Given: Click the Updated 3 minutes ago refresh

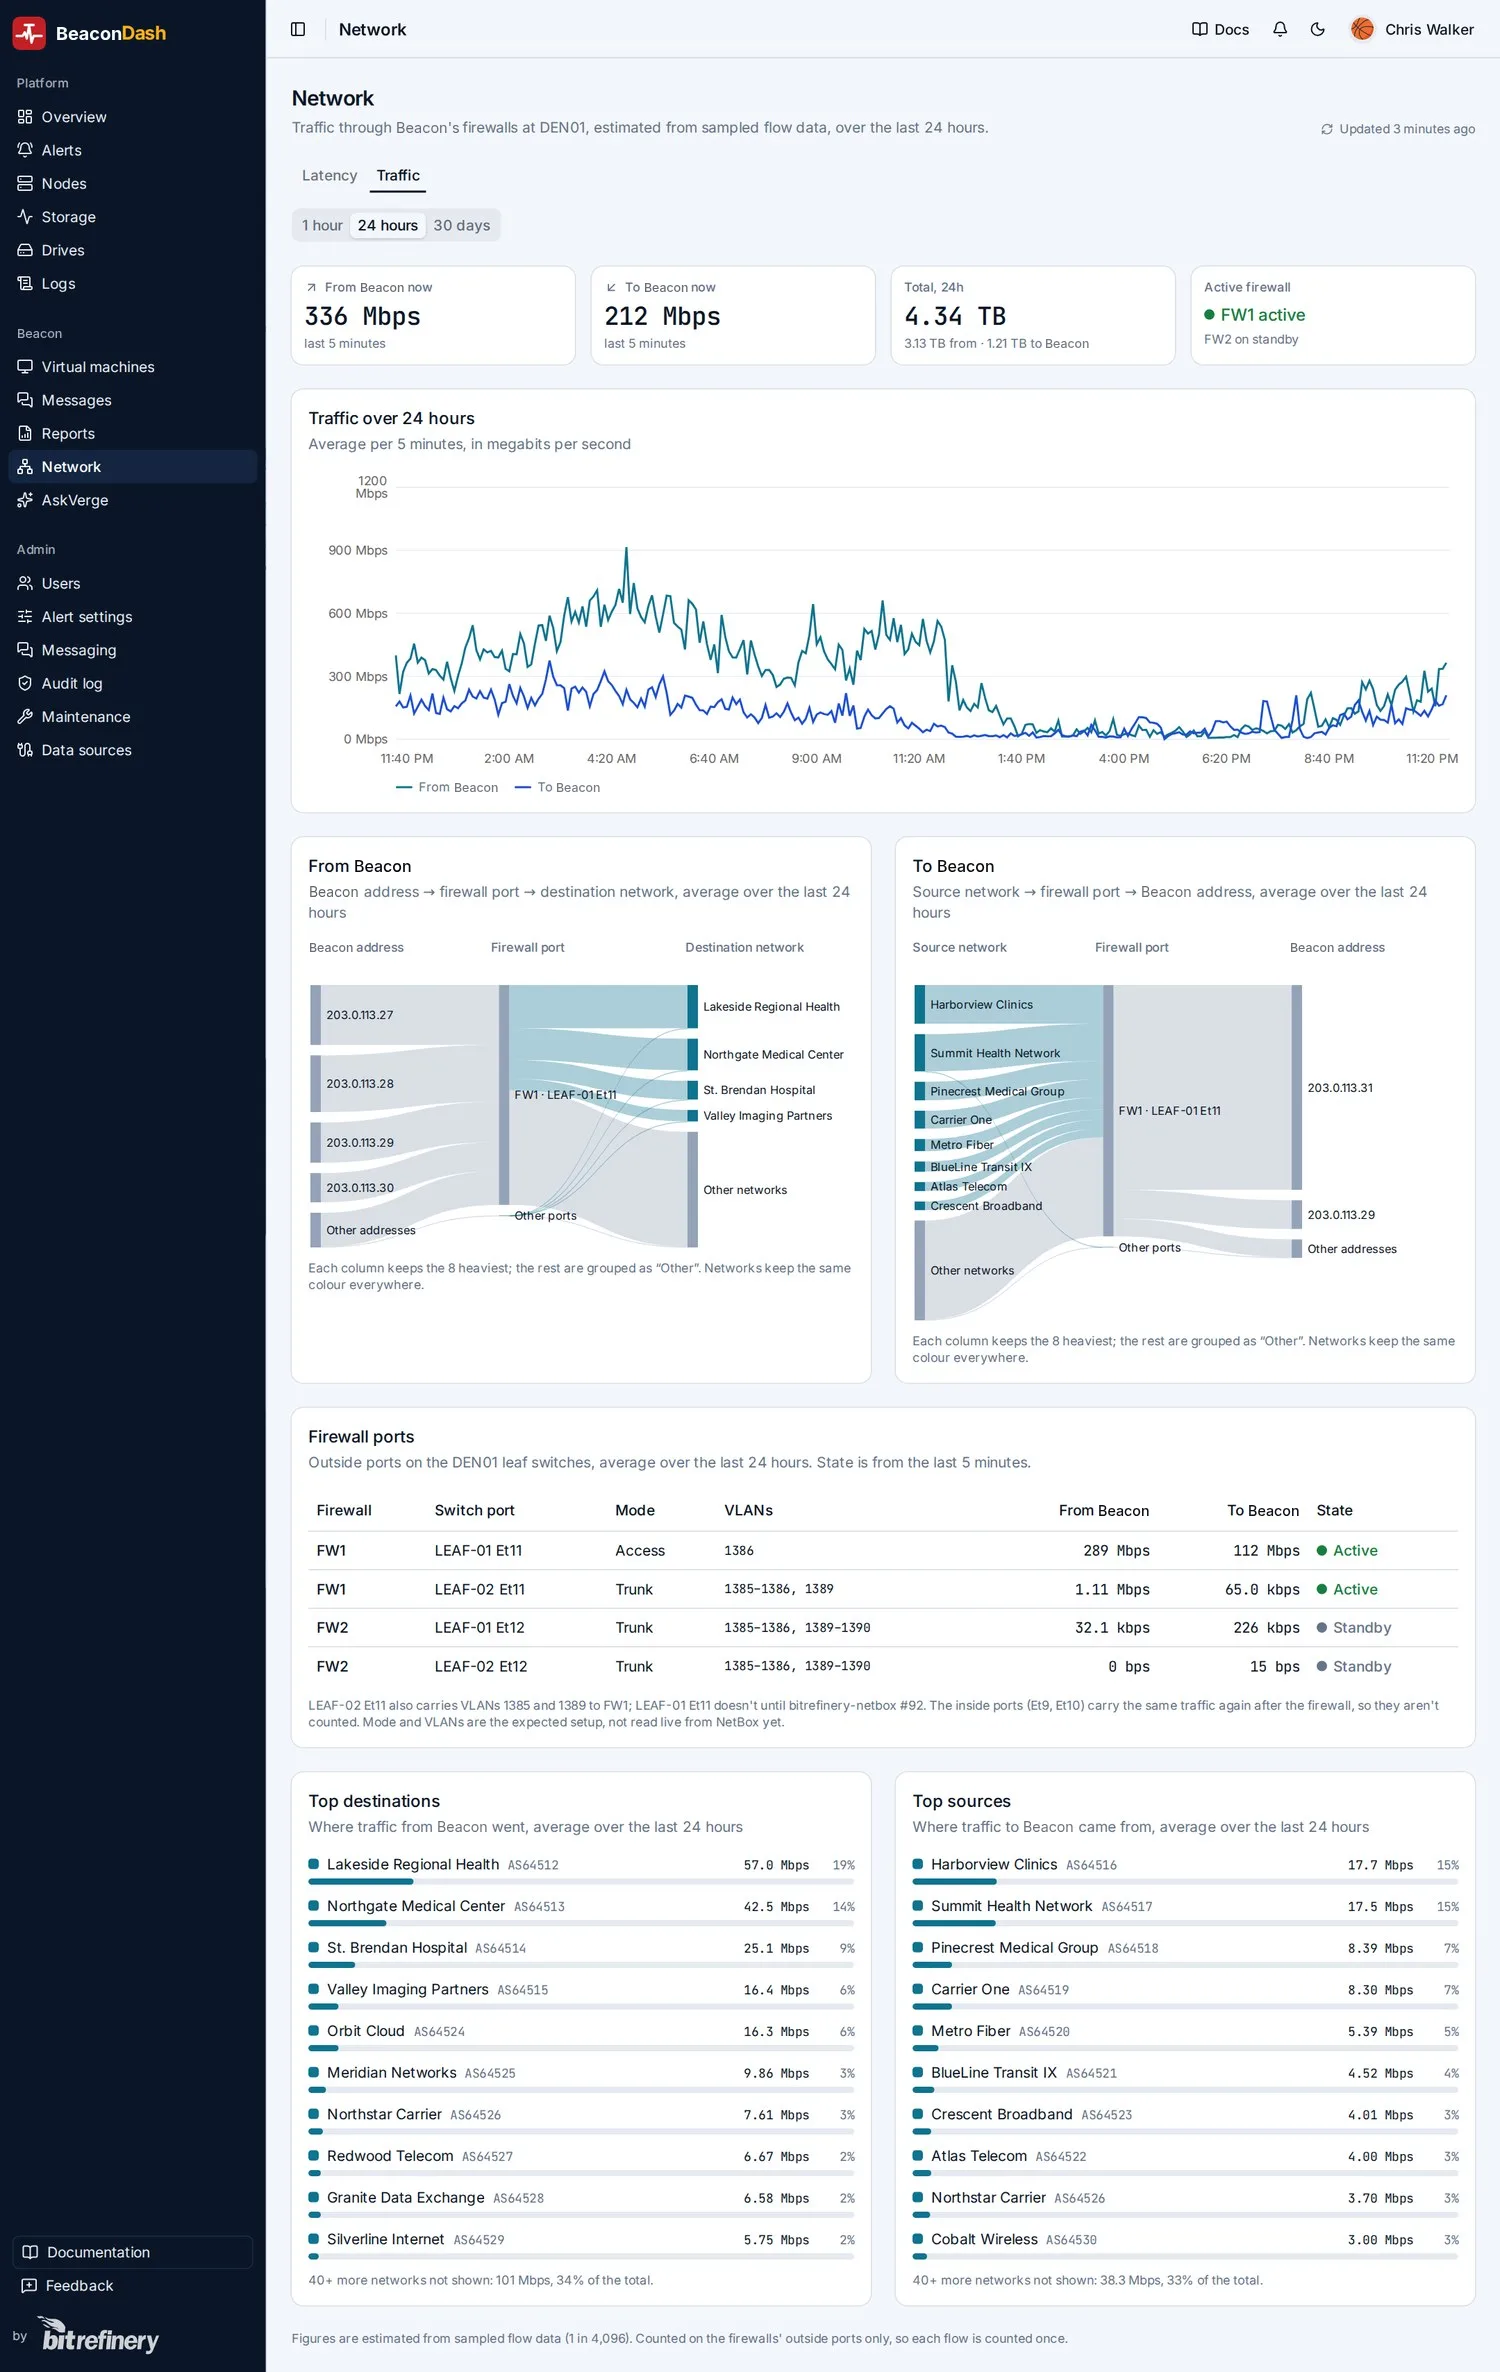Looking at the screenshot, I should (1397, 129).
